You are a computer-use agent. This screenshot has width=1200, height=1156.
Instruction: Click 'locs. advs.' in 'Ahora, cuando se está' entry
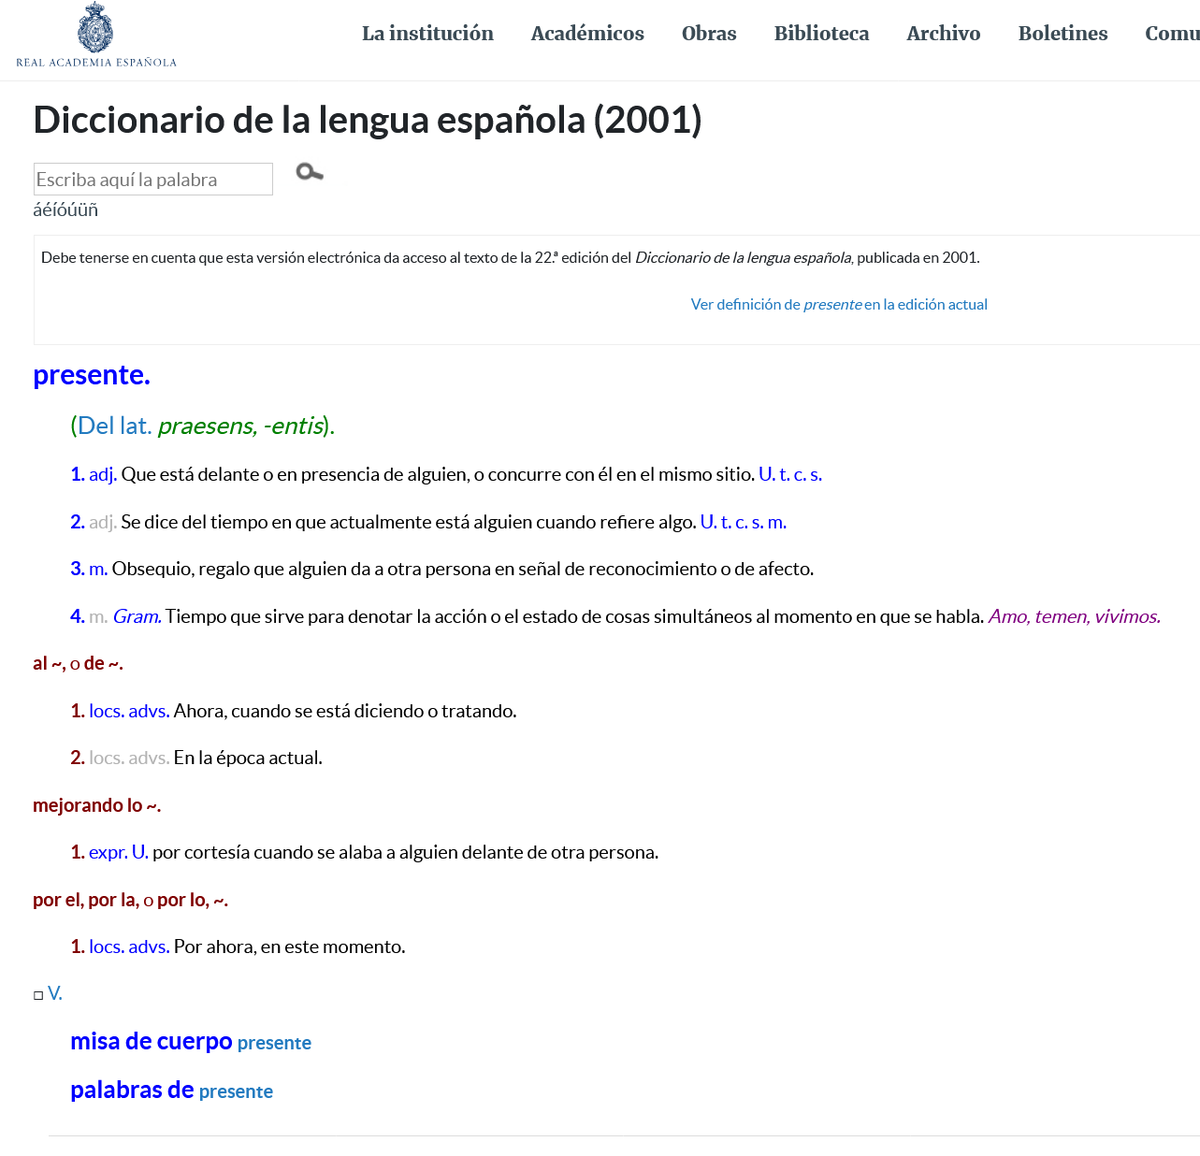129,711
